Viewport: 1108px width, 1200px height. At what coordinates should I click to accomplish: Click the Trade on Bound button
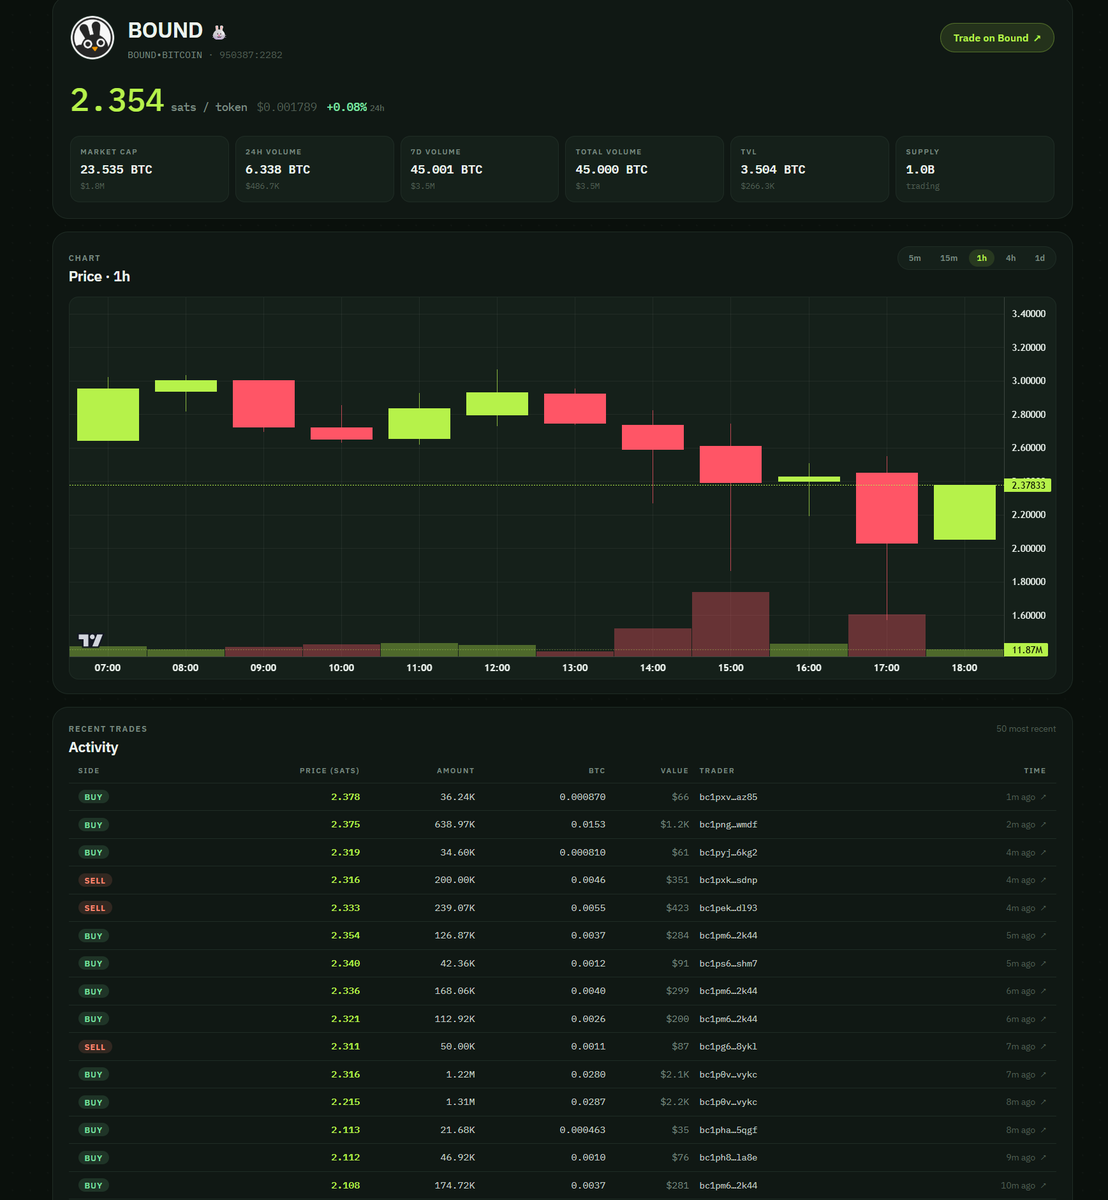click(x=997, y=38)
